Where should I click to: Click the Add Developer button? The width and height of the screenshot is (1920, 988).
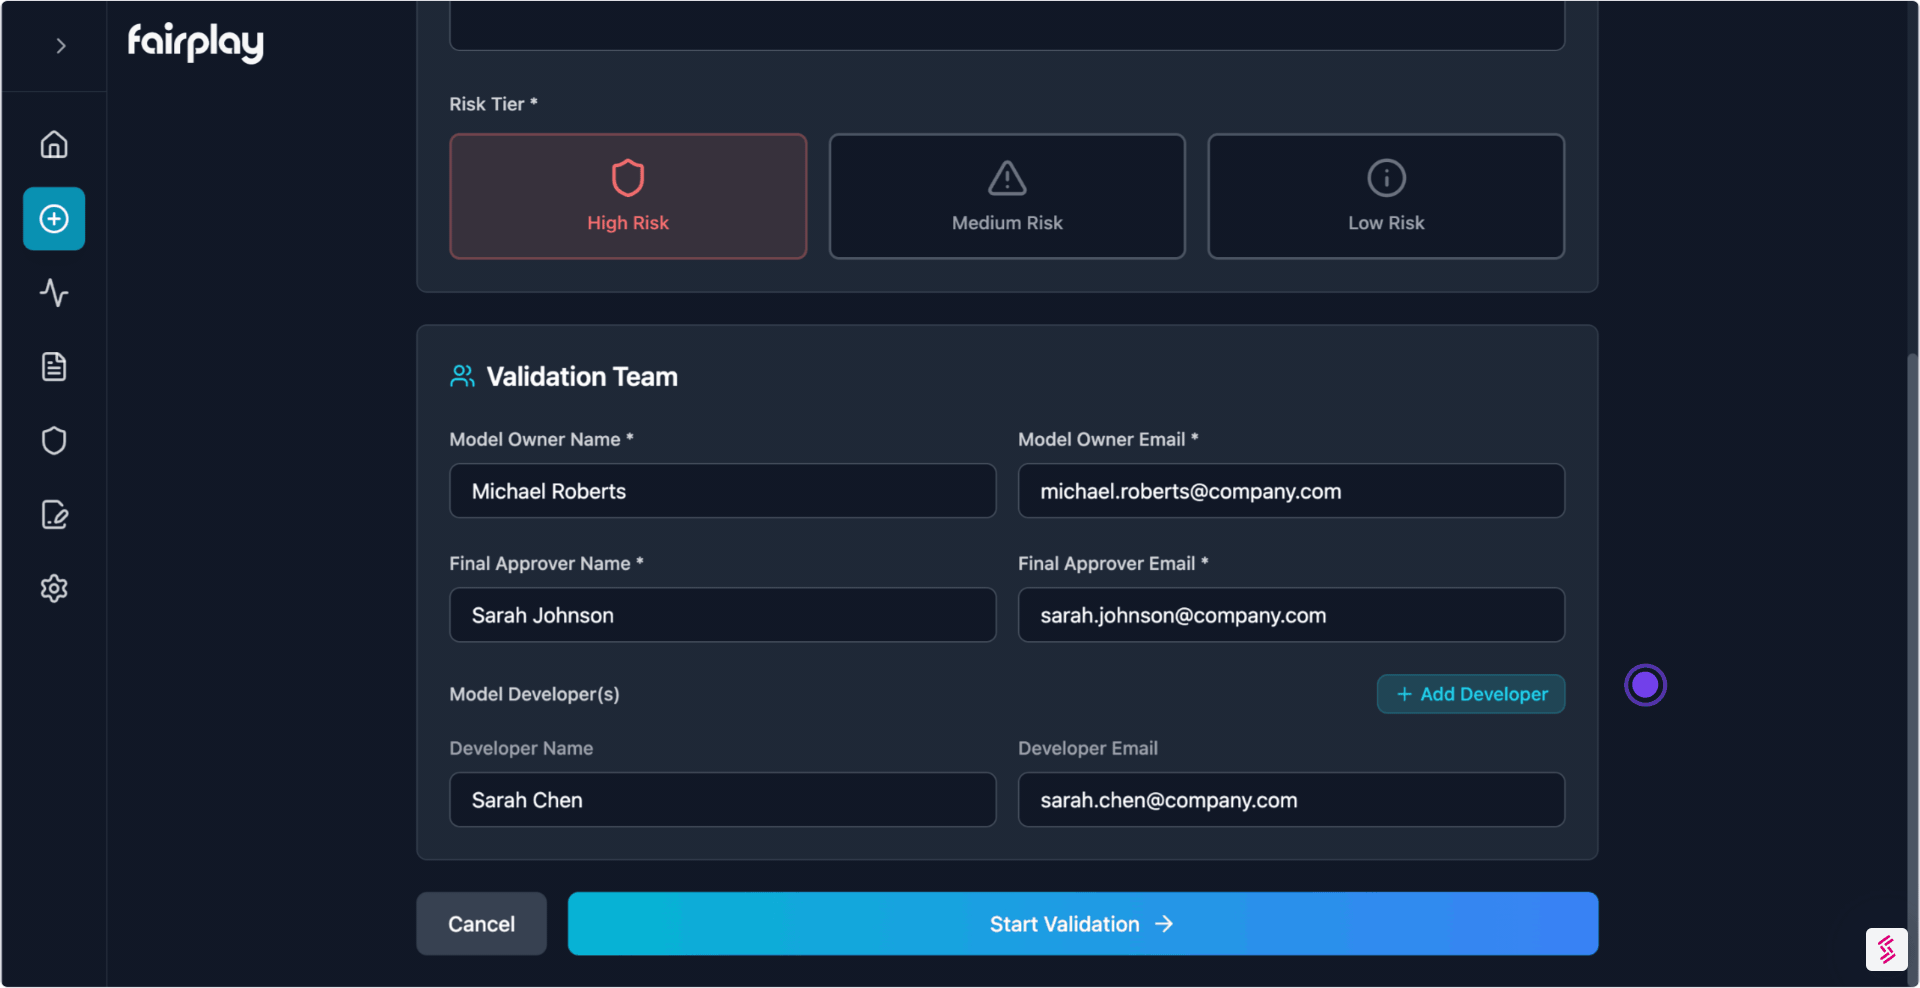(x=1471, y=694)
